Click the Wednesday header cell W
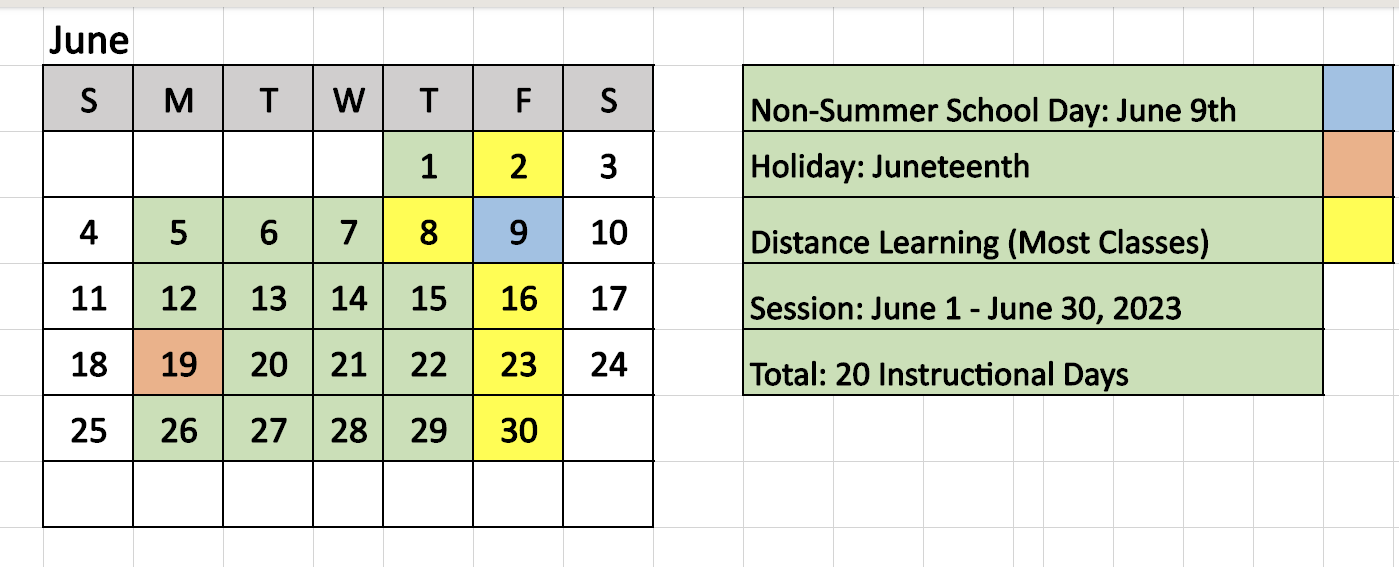This screenshot has height=567, width=1399. 348,99
